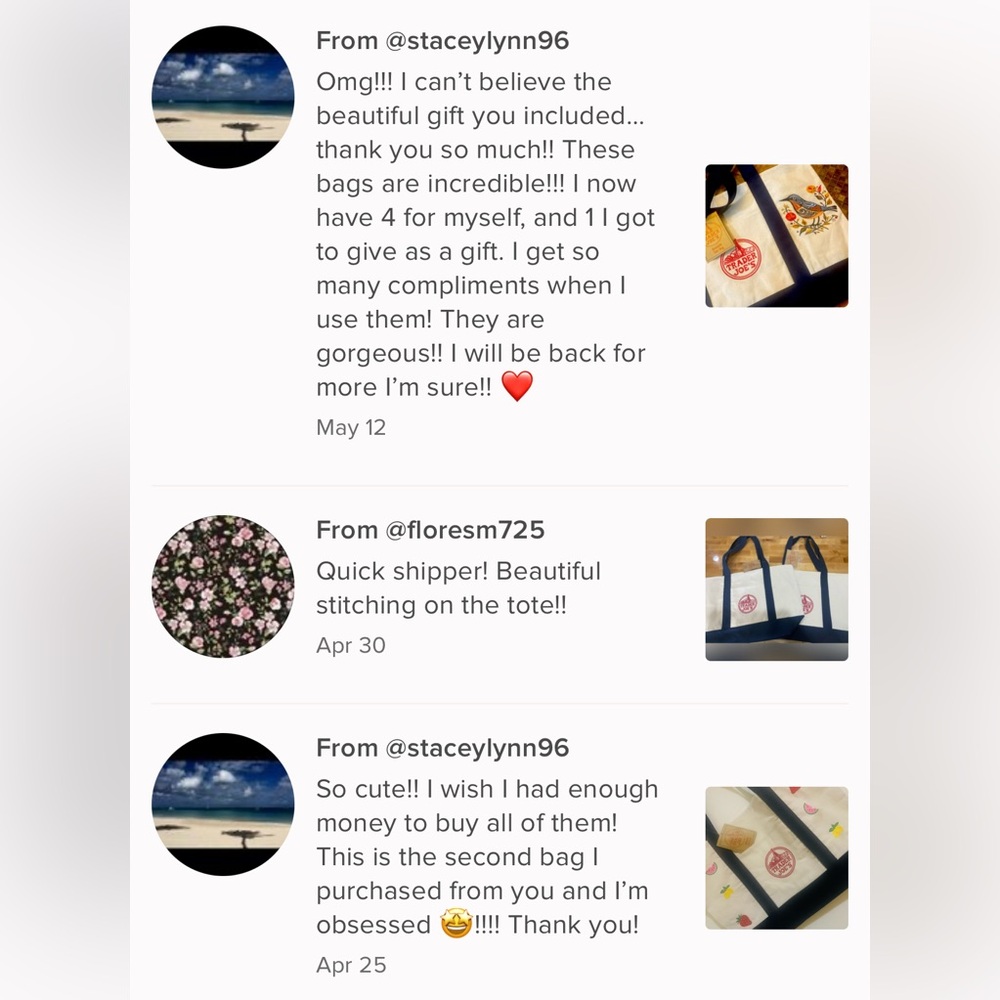Open the bird-embroidered tote bag photo

776,236
